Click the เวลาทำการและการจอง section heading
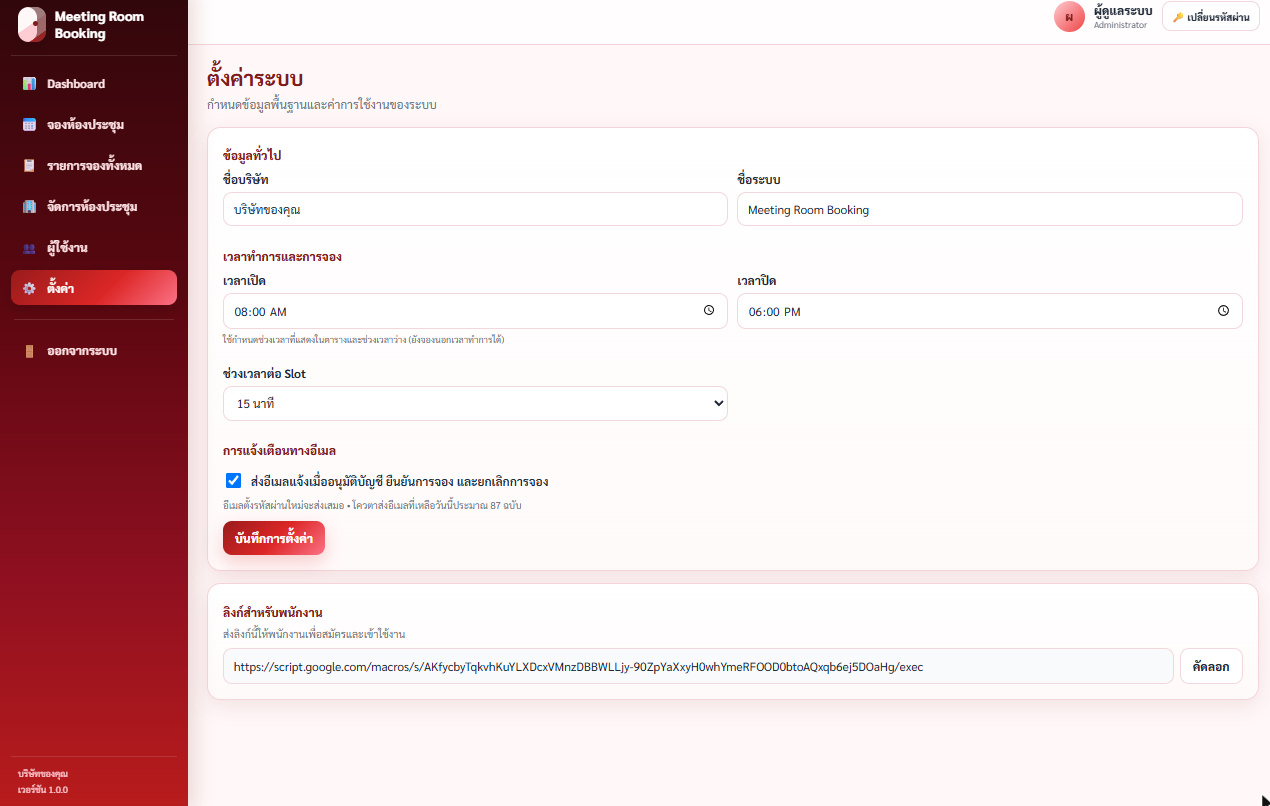 (x=282, y=257)
